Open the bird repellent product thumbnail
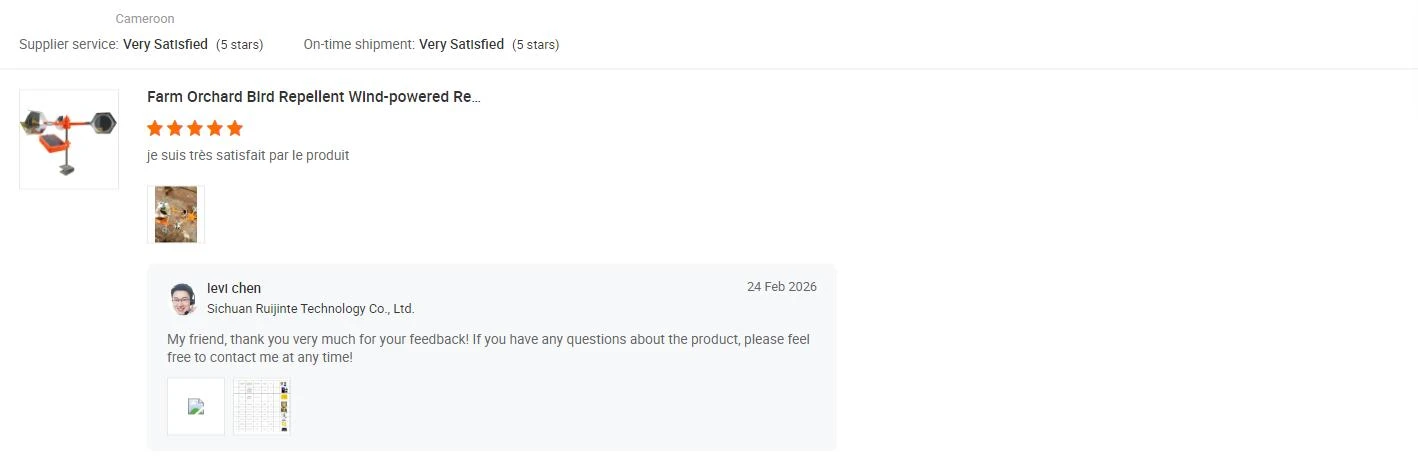Viewport: 1418px width, 468px height. [x=69, y=139]
